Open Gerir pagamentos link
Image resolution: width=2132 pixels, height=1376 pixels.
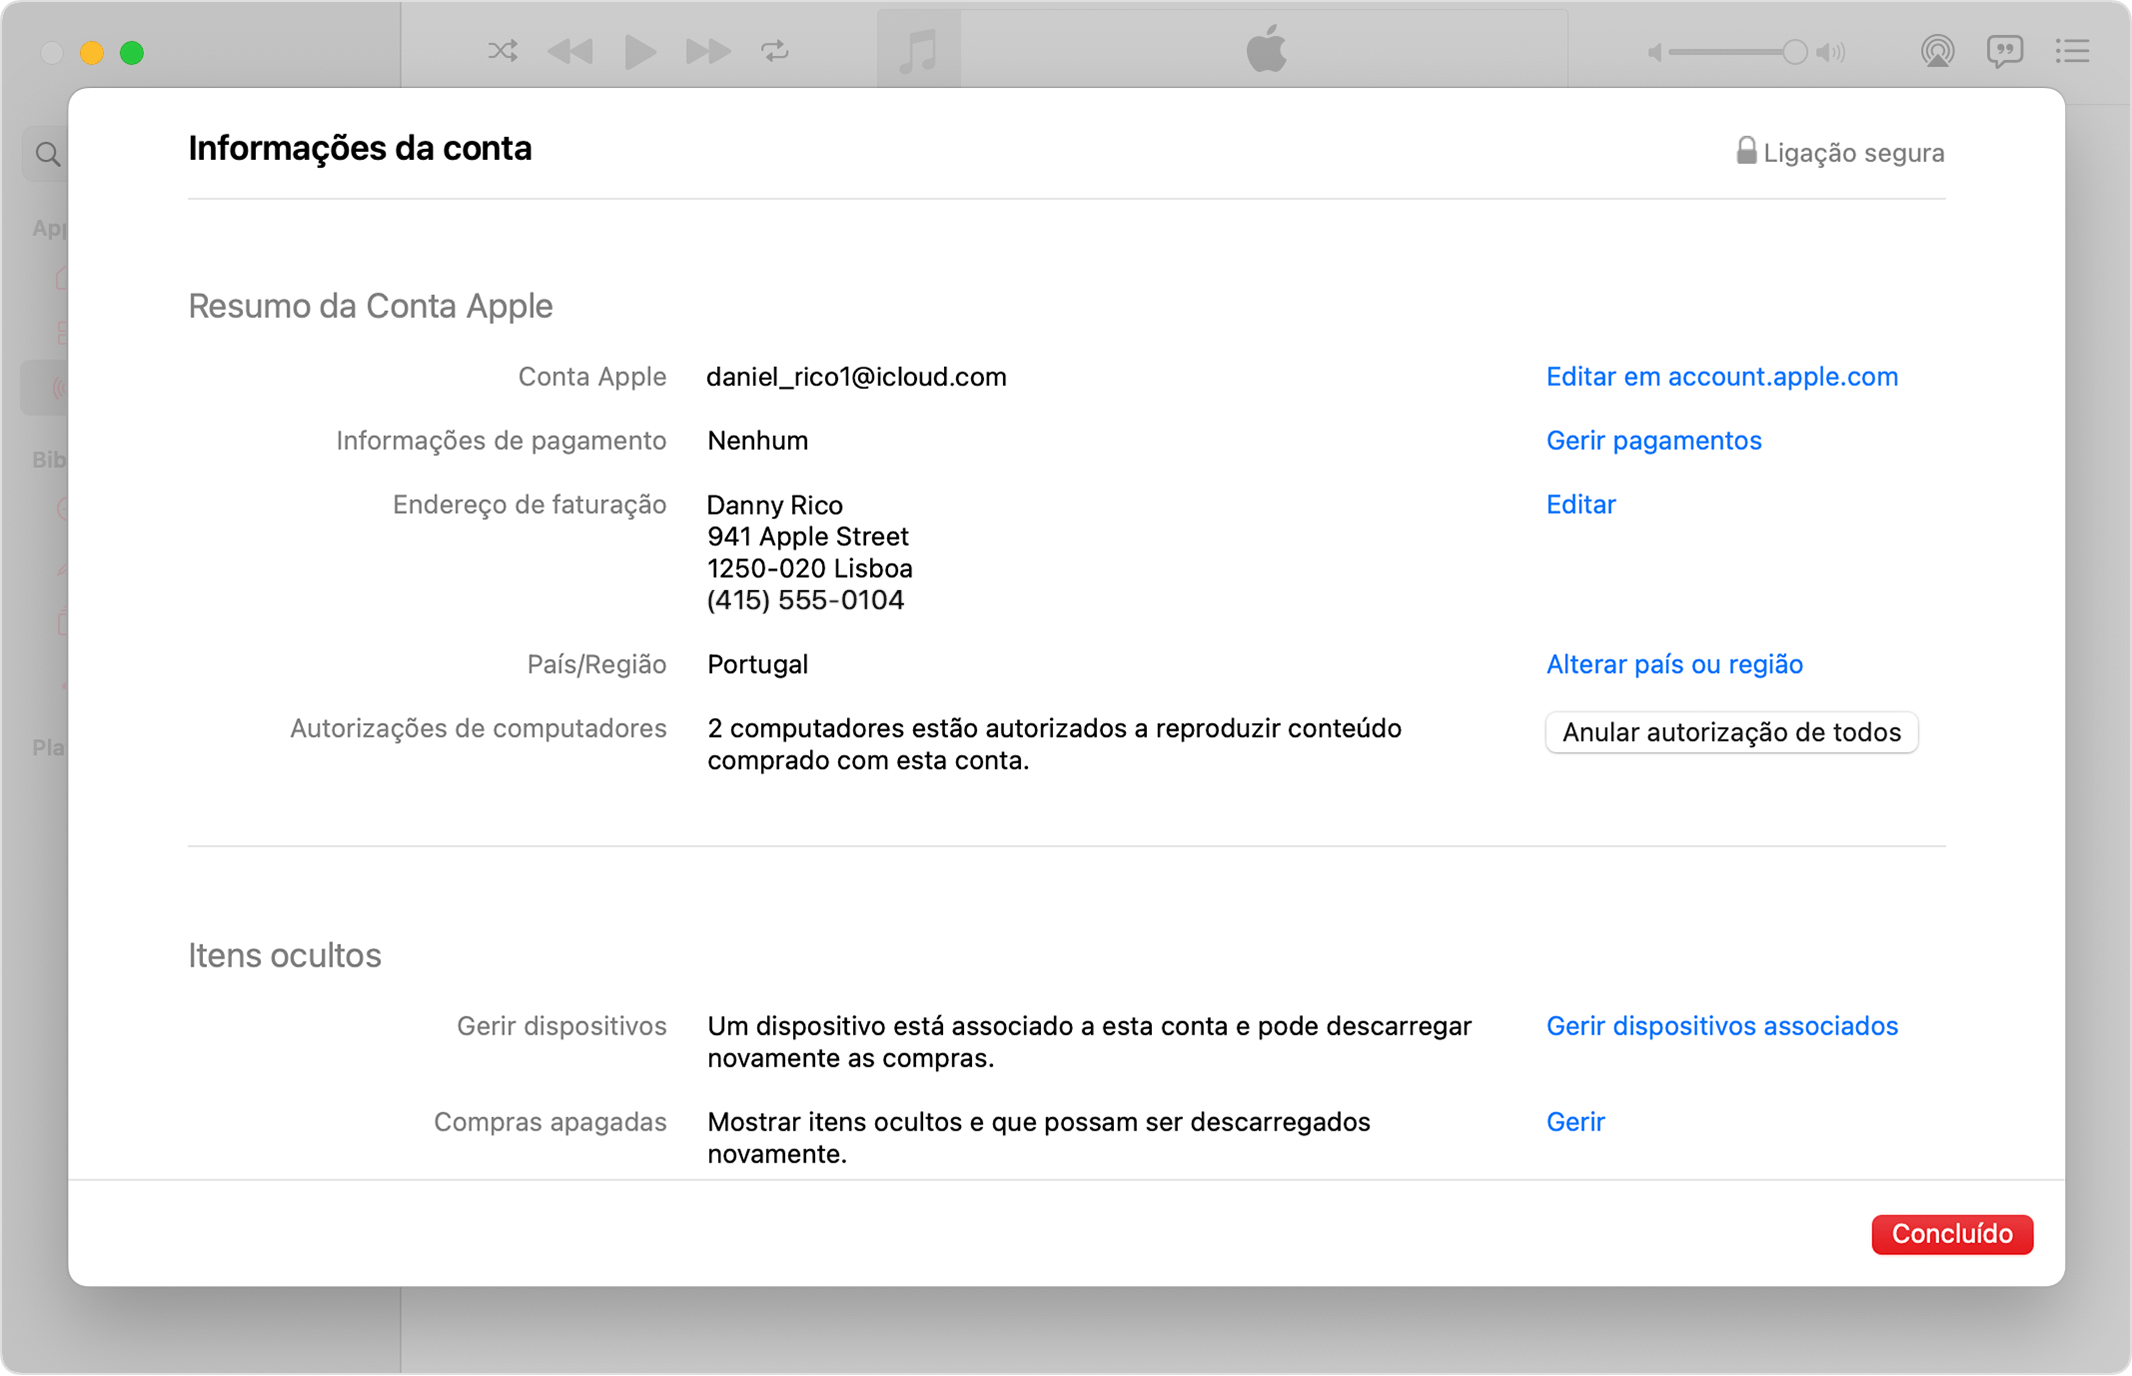[x=1654, y=441]
